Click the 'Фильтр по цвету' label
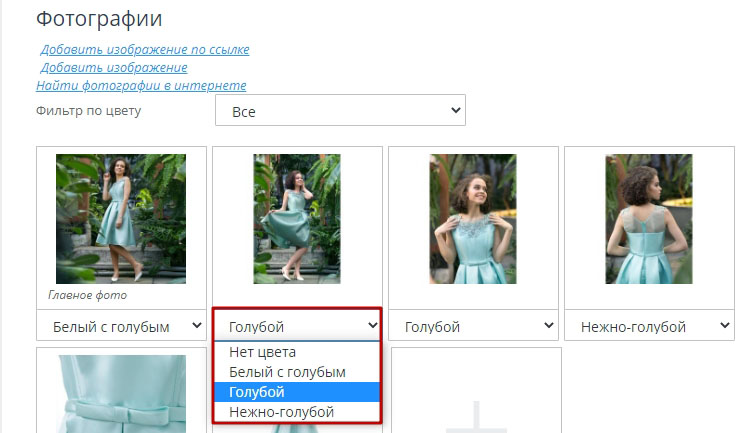740x433 pixels. pos(88,110)
